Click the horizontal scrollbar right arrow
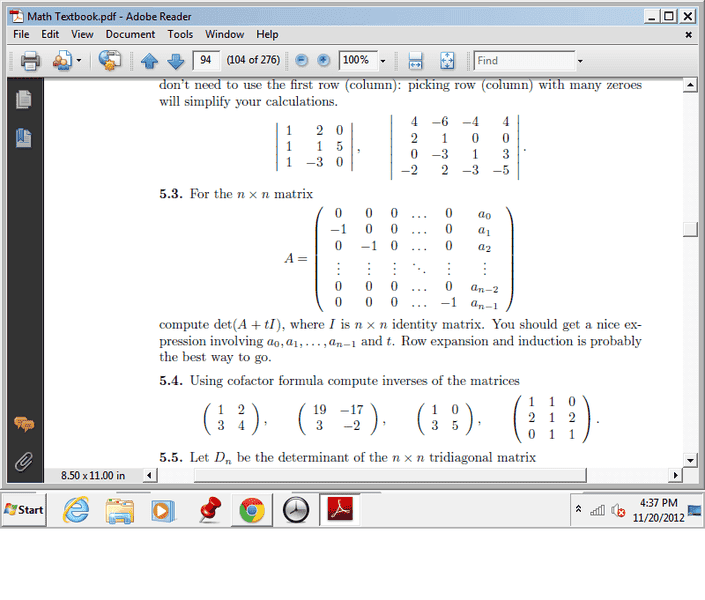The image size is (705, 600). (x=675, y=475)
